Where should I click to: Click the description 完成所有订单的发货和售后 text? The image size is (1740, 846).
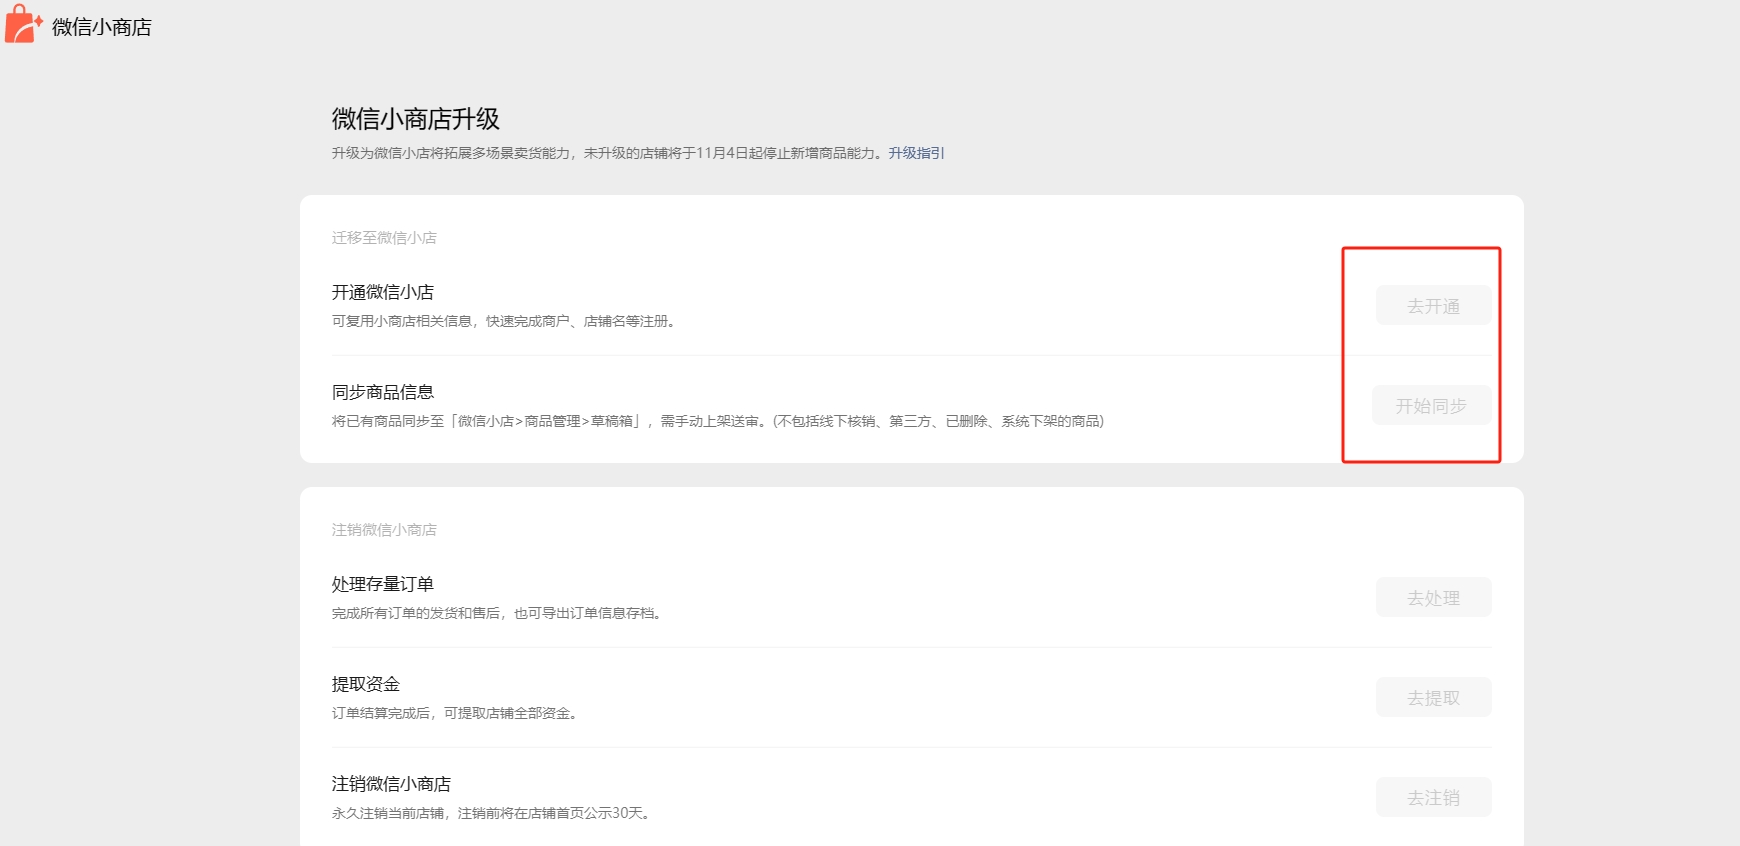coord(498,613)
